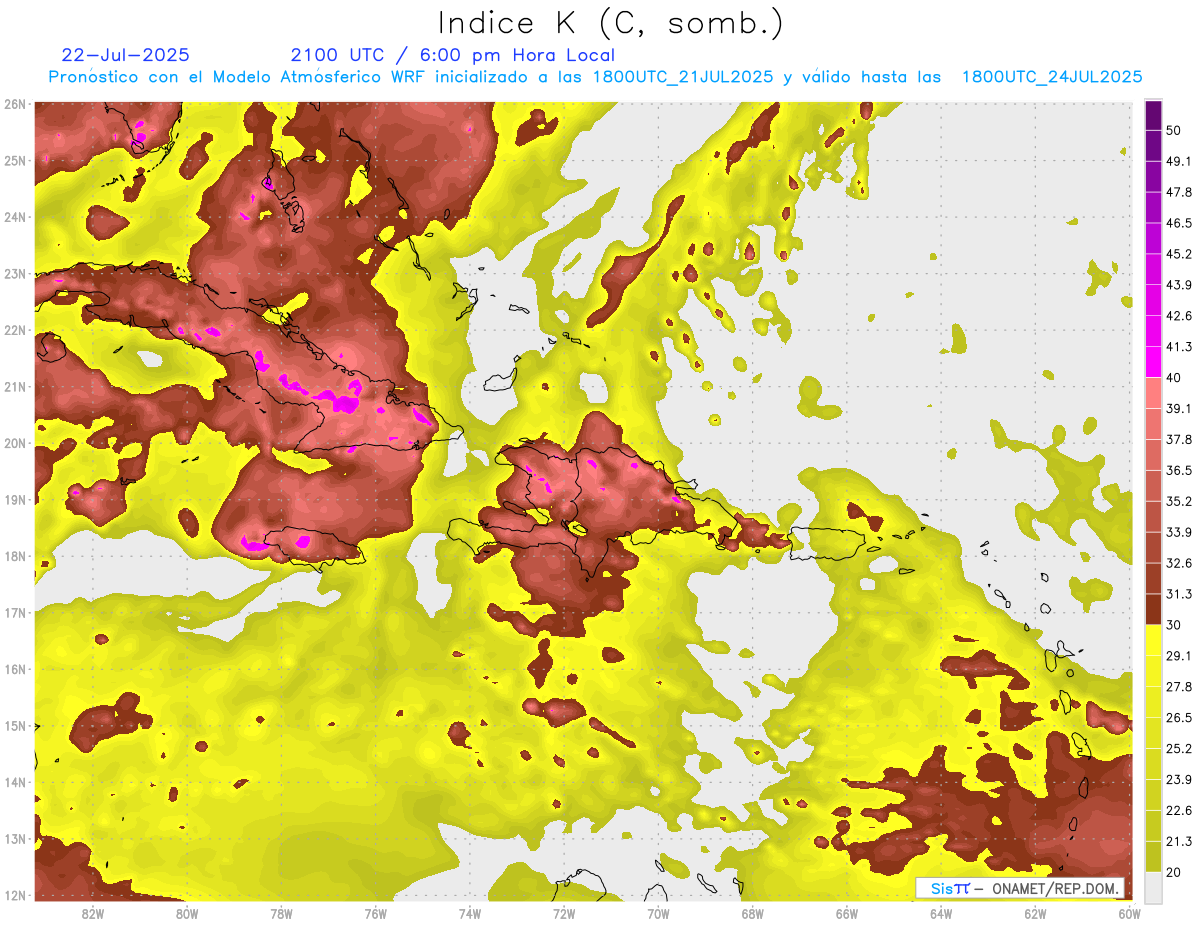
Task: Click longitude label 82W
Action: (92, 914)
